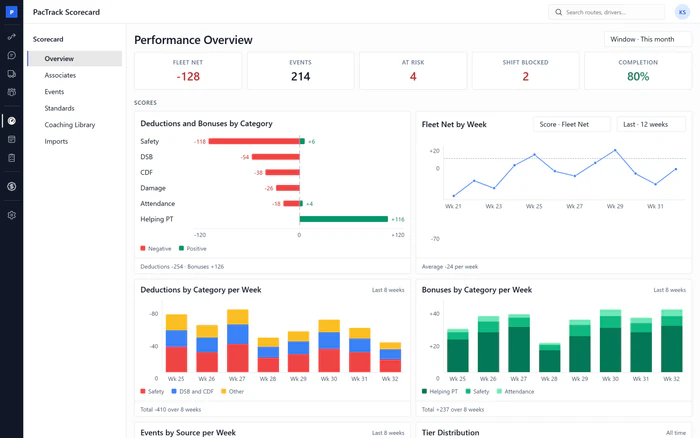Open the Last - 12 weeks dropdown
Image resolution: width=700 pixels, height=438 pixels.
coord(651,124)
